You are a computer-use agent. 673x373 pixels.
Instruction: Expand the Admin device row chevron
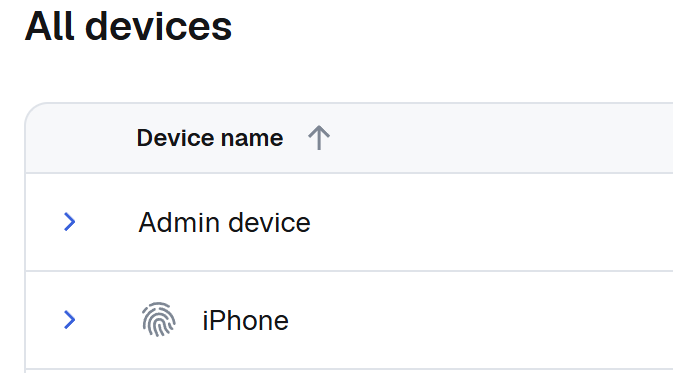tap(70, 222)
